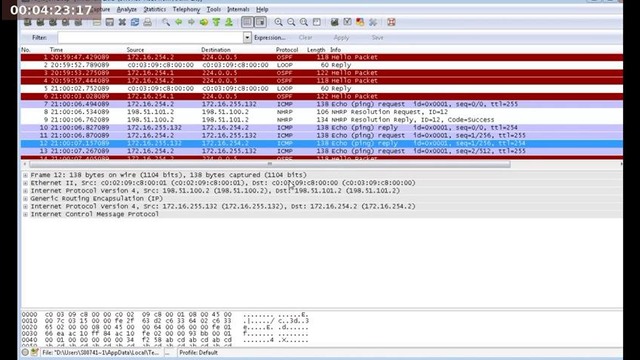Sort by the Protocol column header
The width and height of the screenshot is (640, 360).
[287, 50]
